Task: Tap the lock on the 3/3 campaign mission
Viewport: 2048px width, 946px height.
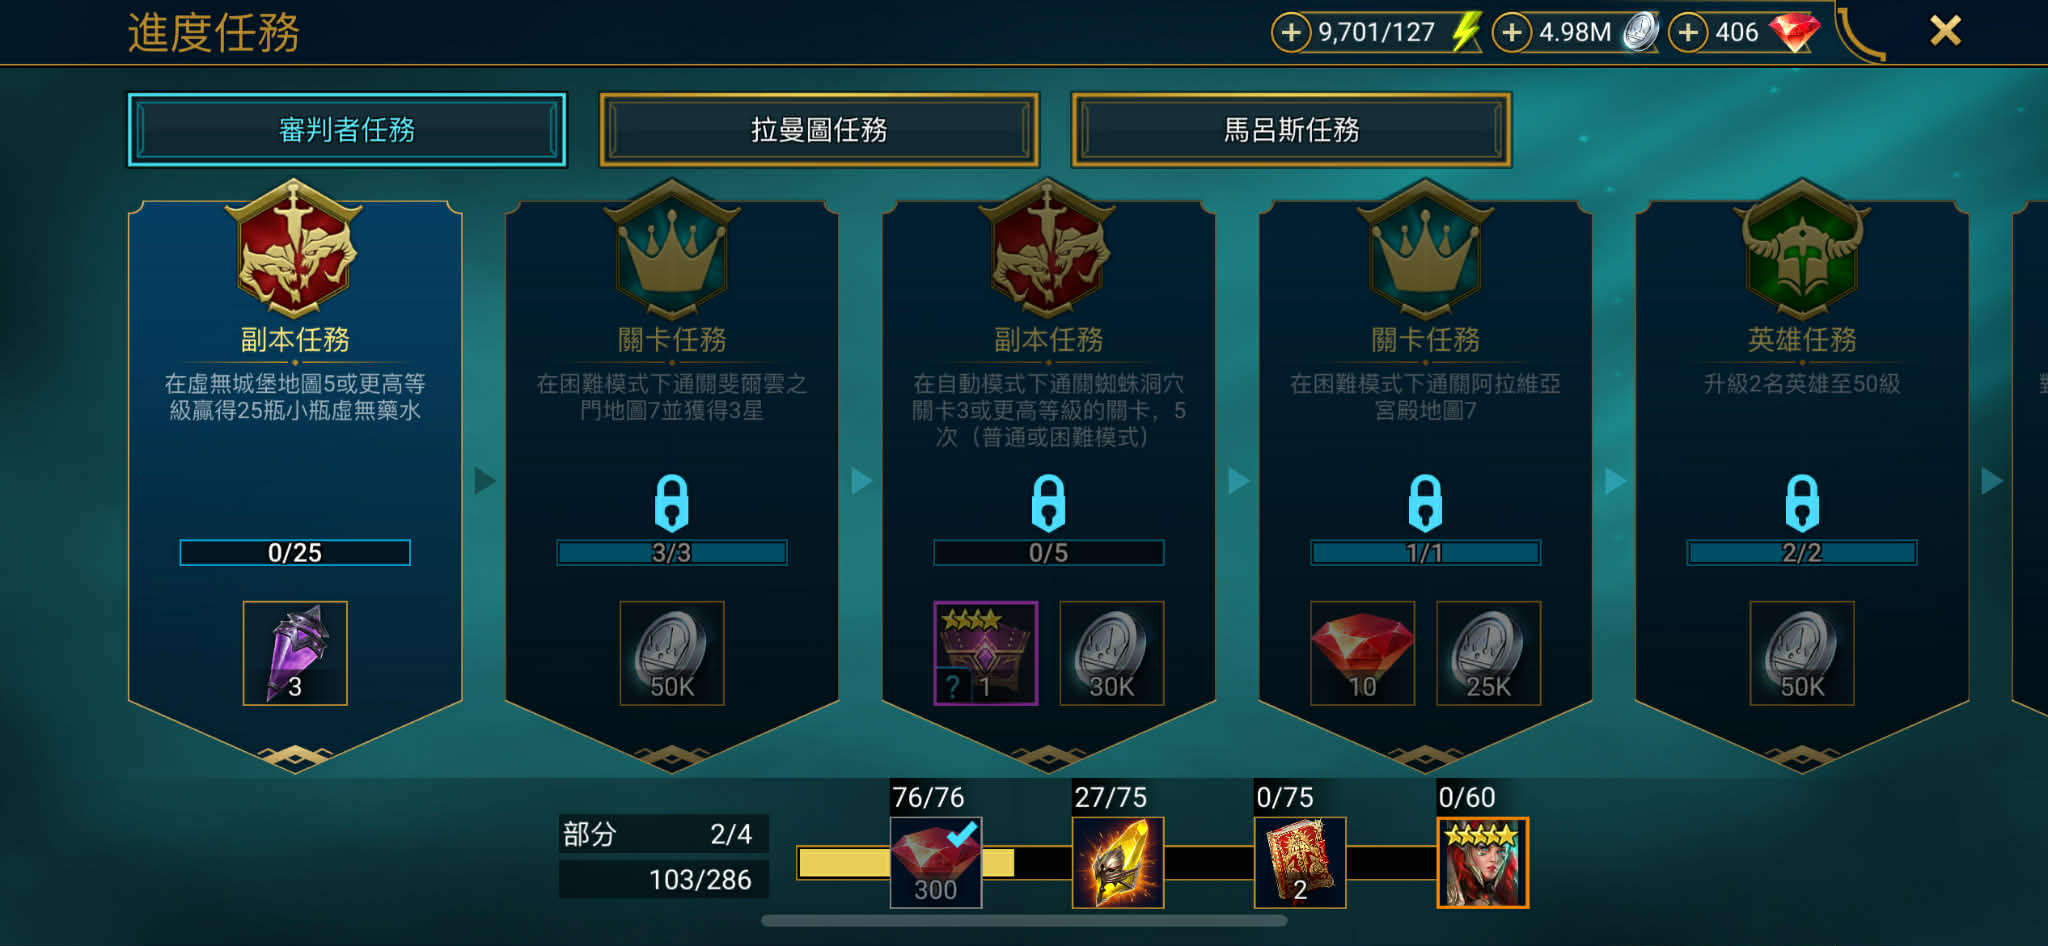Action: [671, 503]
